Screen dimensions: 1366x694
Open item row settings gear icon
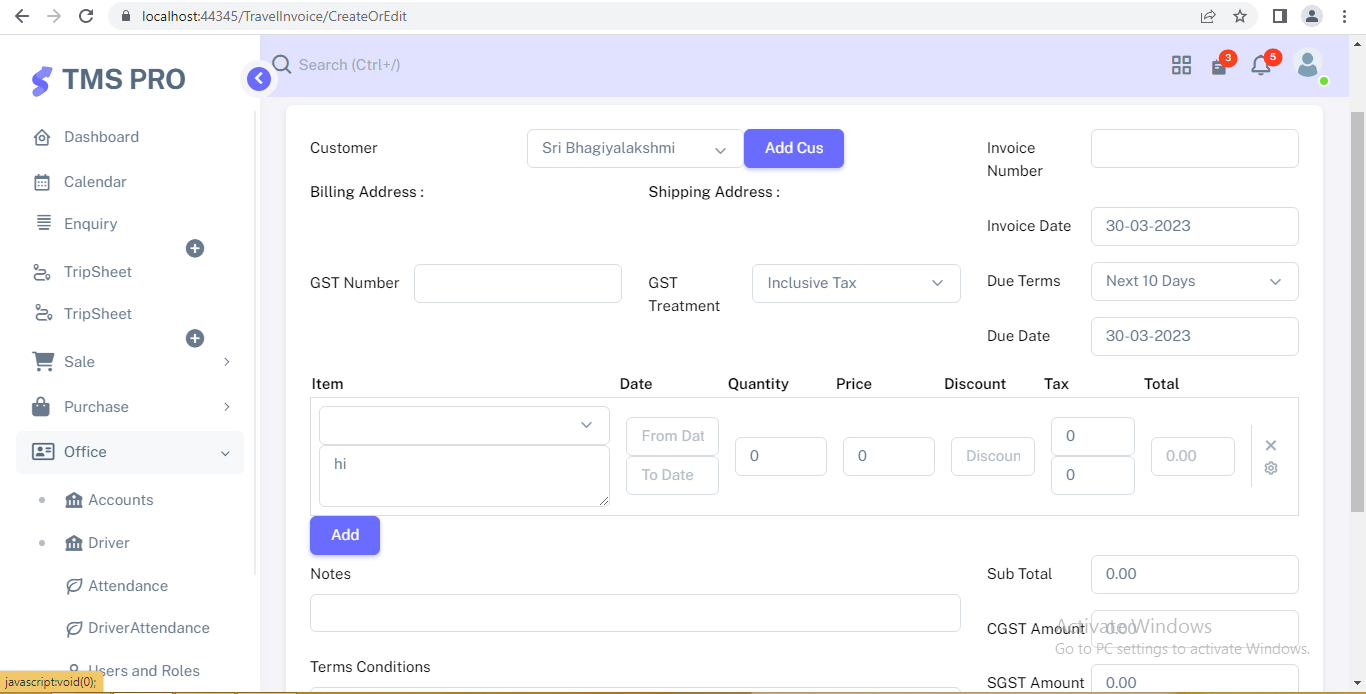pos(1271,468)
